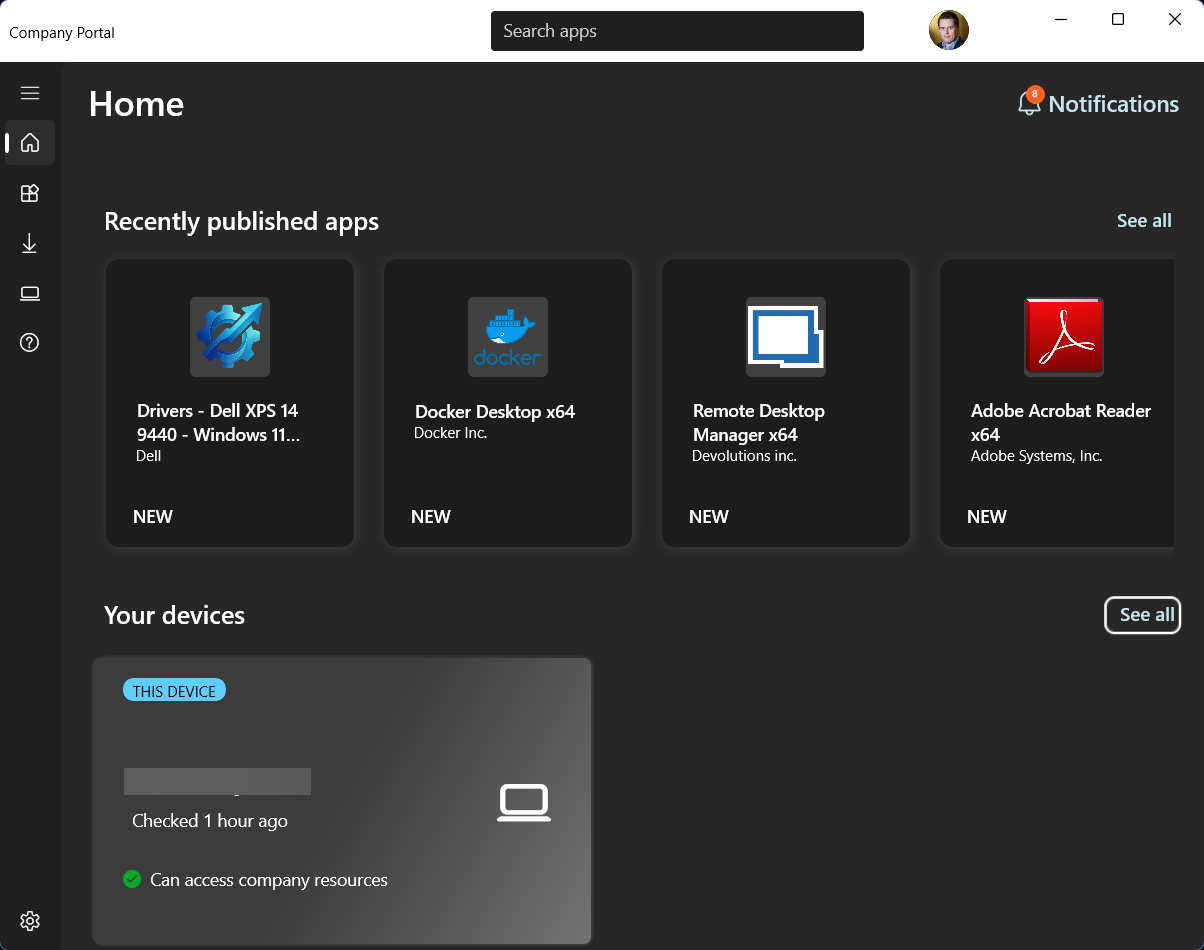Open Help & support question icon
The height and width of the screenshot is (950, 1204).
(30, 343)
